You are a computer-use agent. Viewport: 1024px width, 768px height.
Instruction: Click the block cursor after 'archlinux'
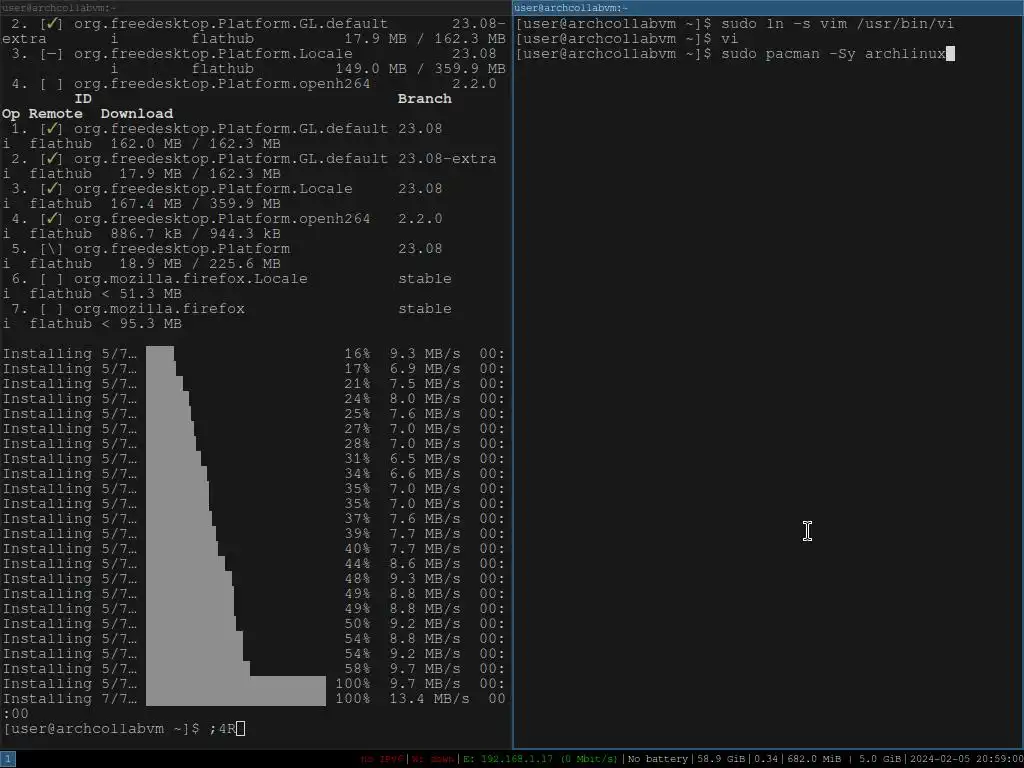[x=950, y=54]
